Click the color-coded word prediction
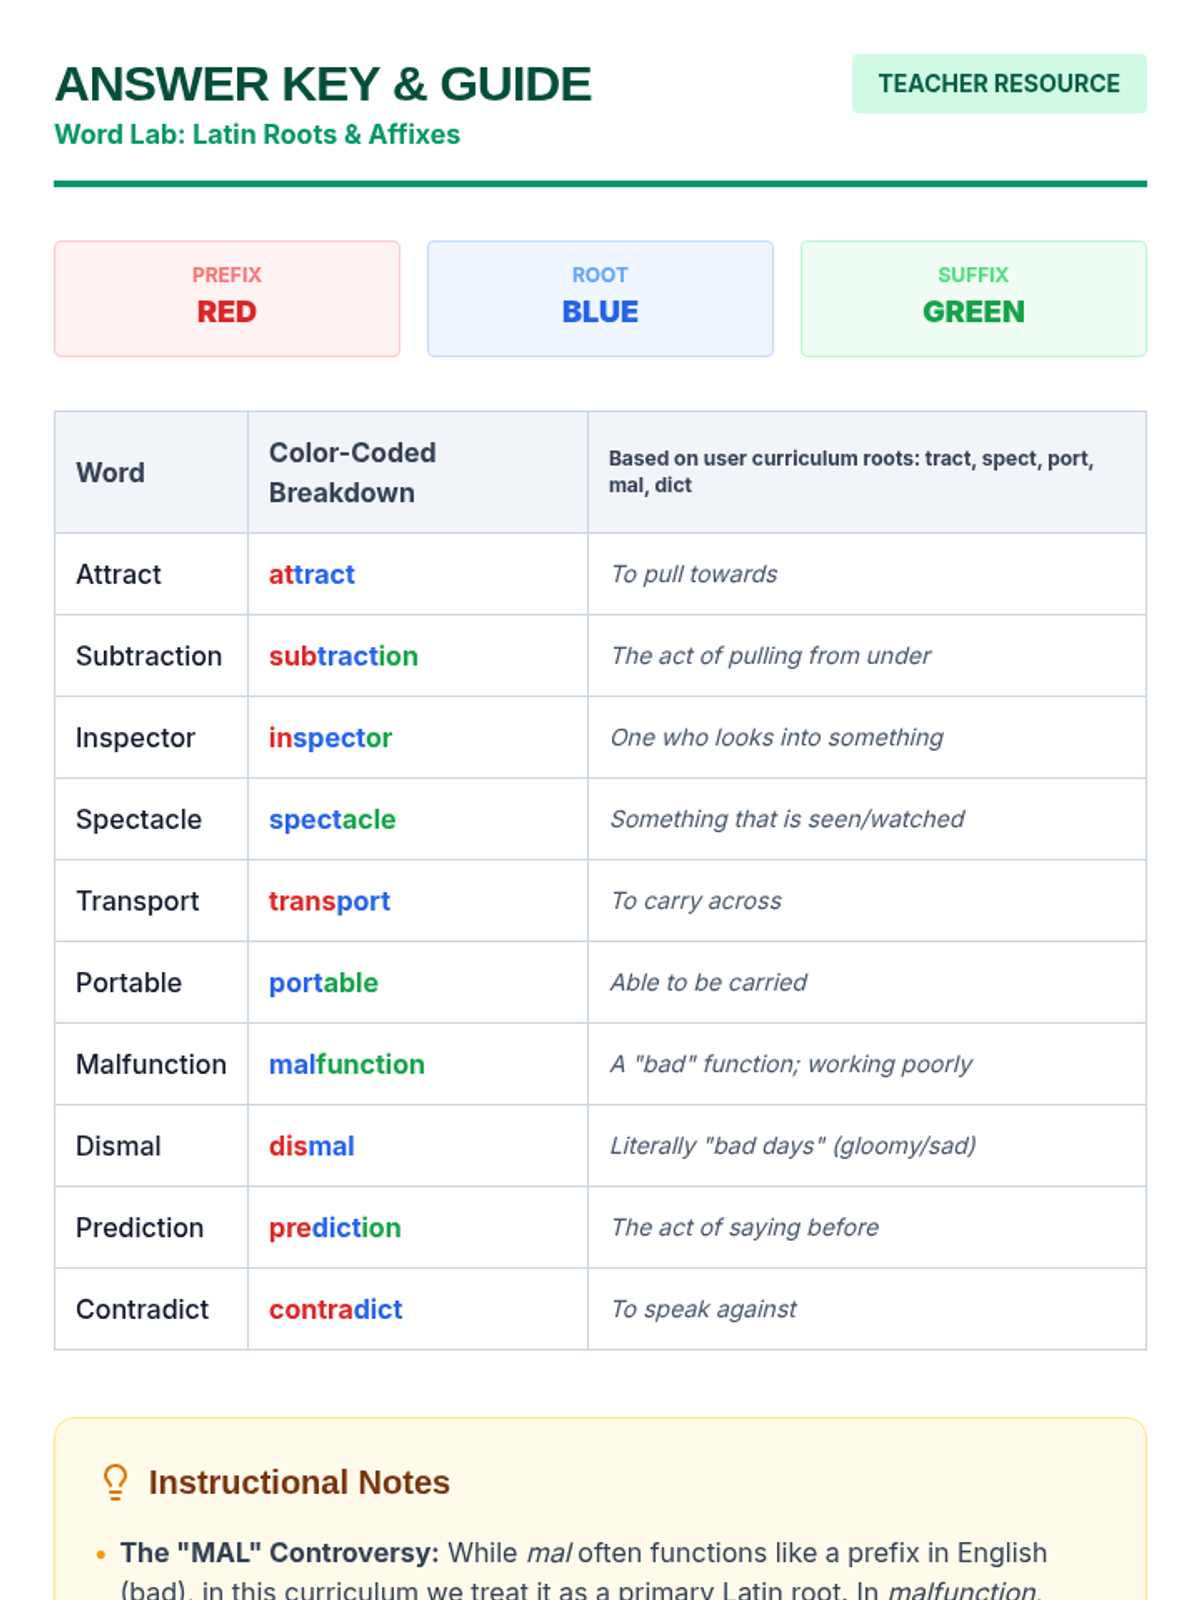Image resolution: width=1200 pixels, height=1600 pixels. [x=334, y=1228]
